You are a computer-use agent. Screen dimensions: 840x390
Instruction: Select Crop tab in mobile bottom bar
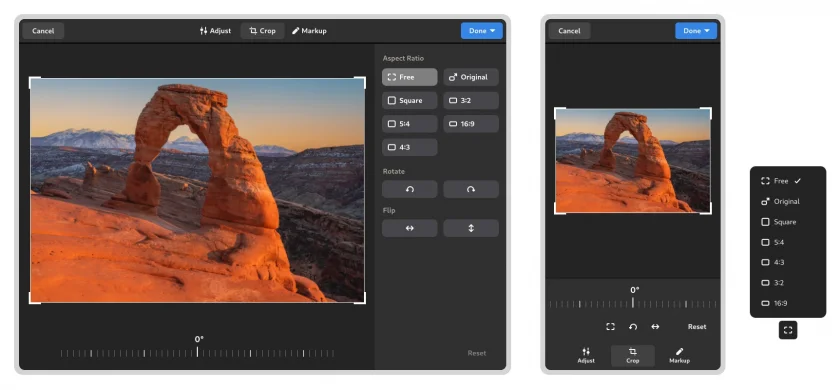click(633, 356)
